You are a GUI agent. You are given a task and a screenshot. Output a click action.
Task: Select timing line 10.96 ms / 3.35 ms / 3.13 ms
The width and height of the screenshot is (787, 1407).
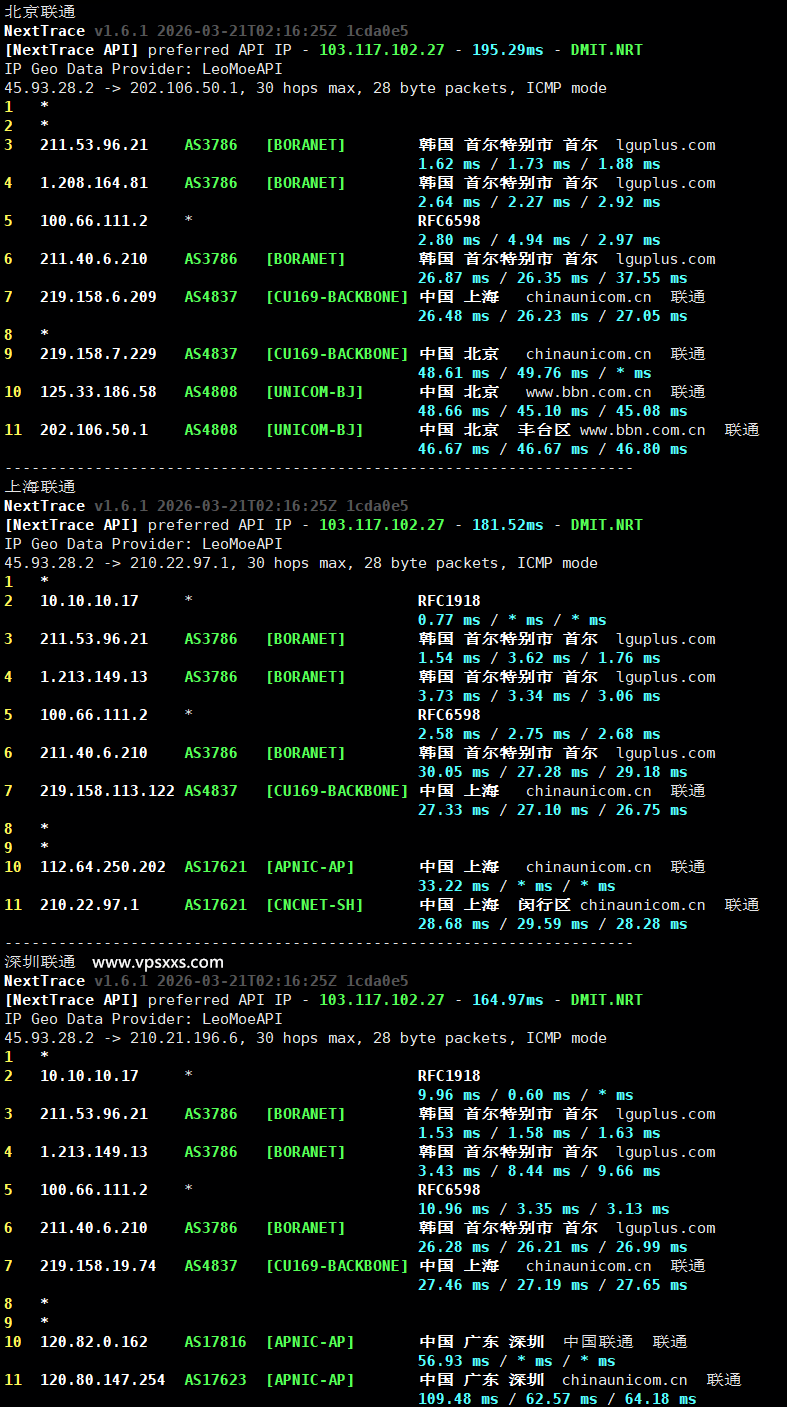point(544,1209)
